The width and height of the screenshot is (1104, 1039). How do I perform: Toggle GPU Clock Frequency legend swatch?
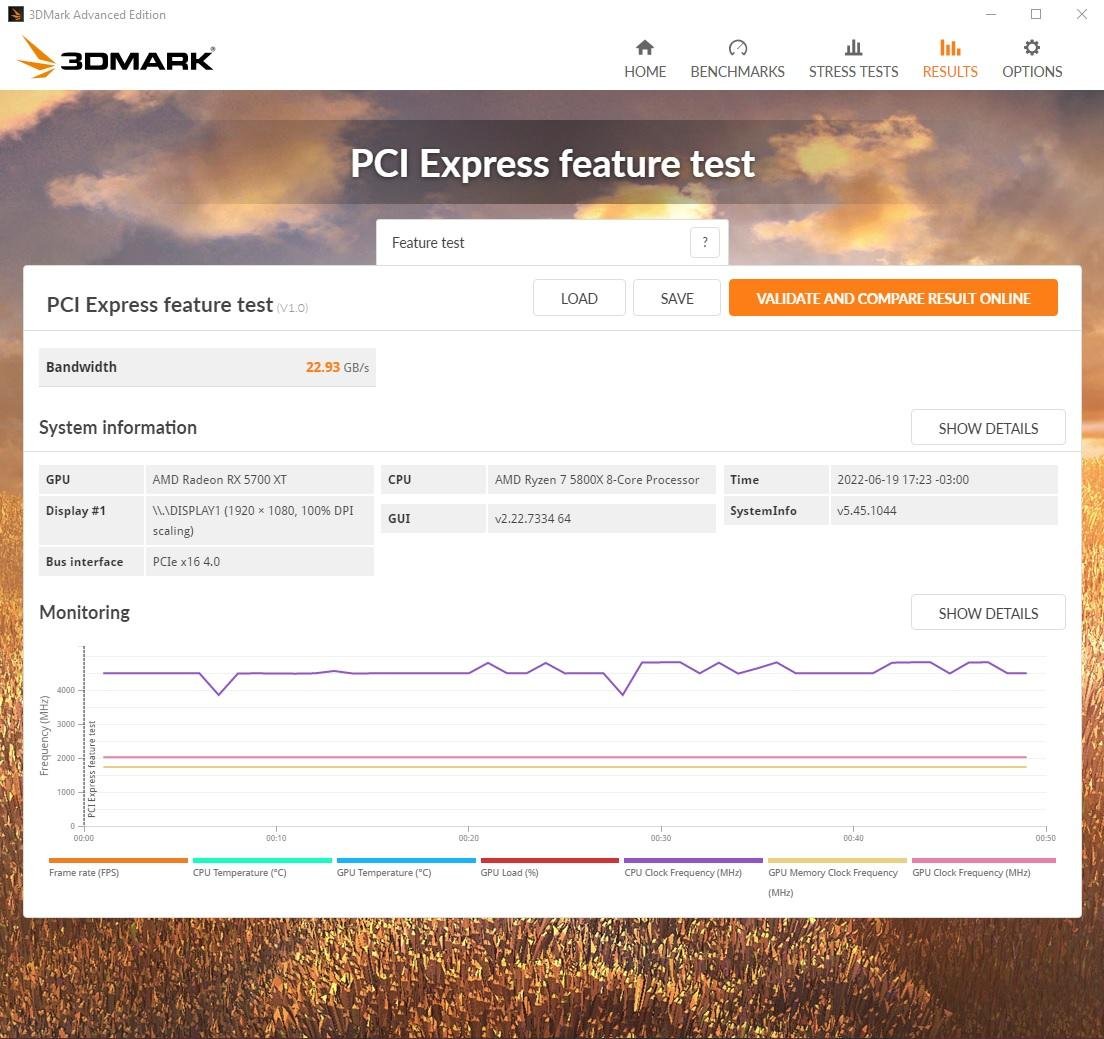pyautogui.click(x=984, y=860)
